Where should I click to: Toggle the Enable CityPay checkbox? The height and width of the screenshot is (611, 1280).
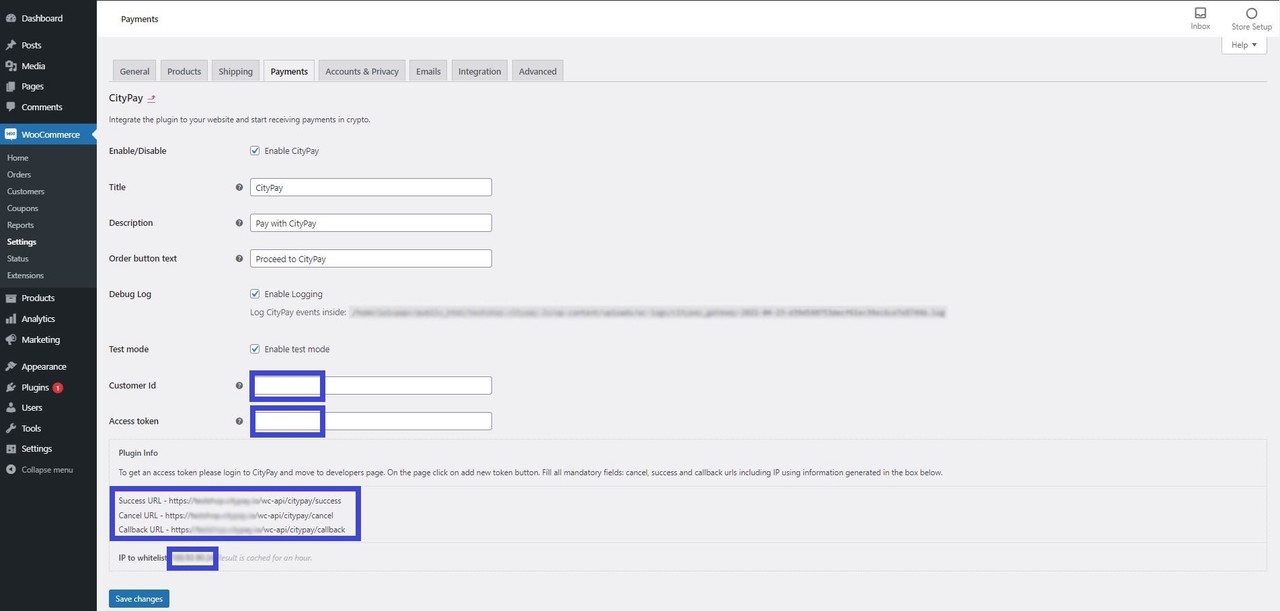(255, 151)
